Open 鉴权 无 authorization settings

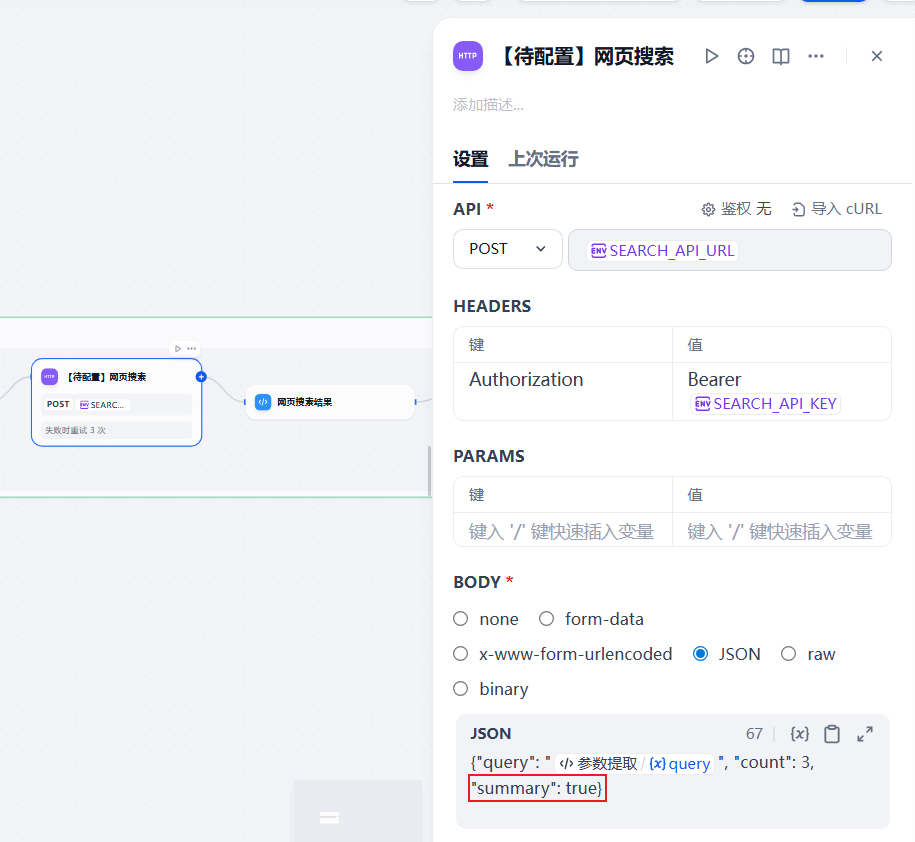(x=736, y=209)
